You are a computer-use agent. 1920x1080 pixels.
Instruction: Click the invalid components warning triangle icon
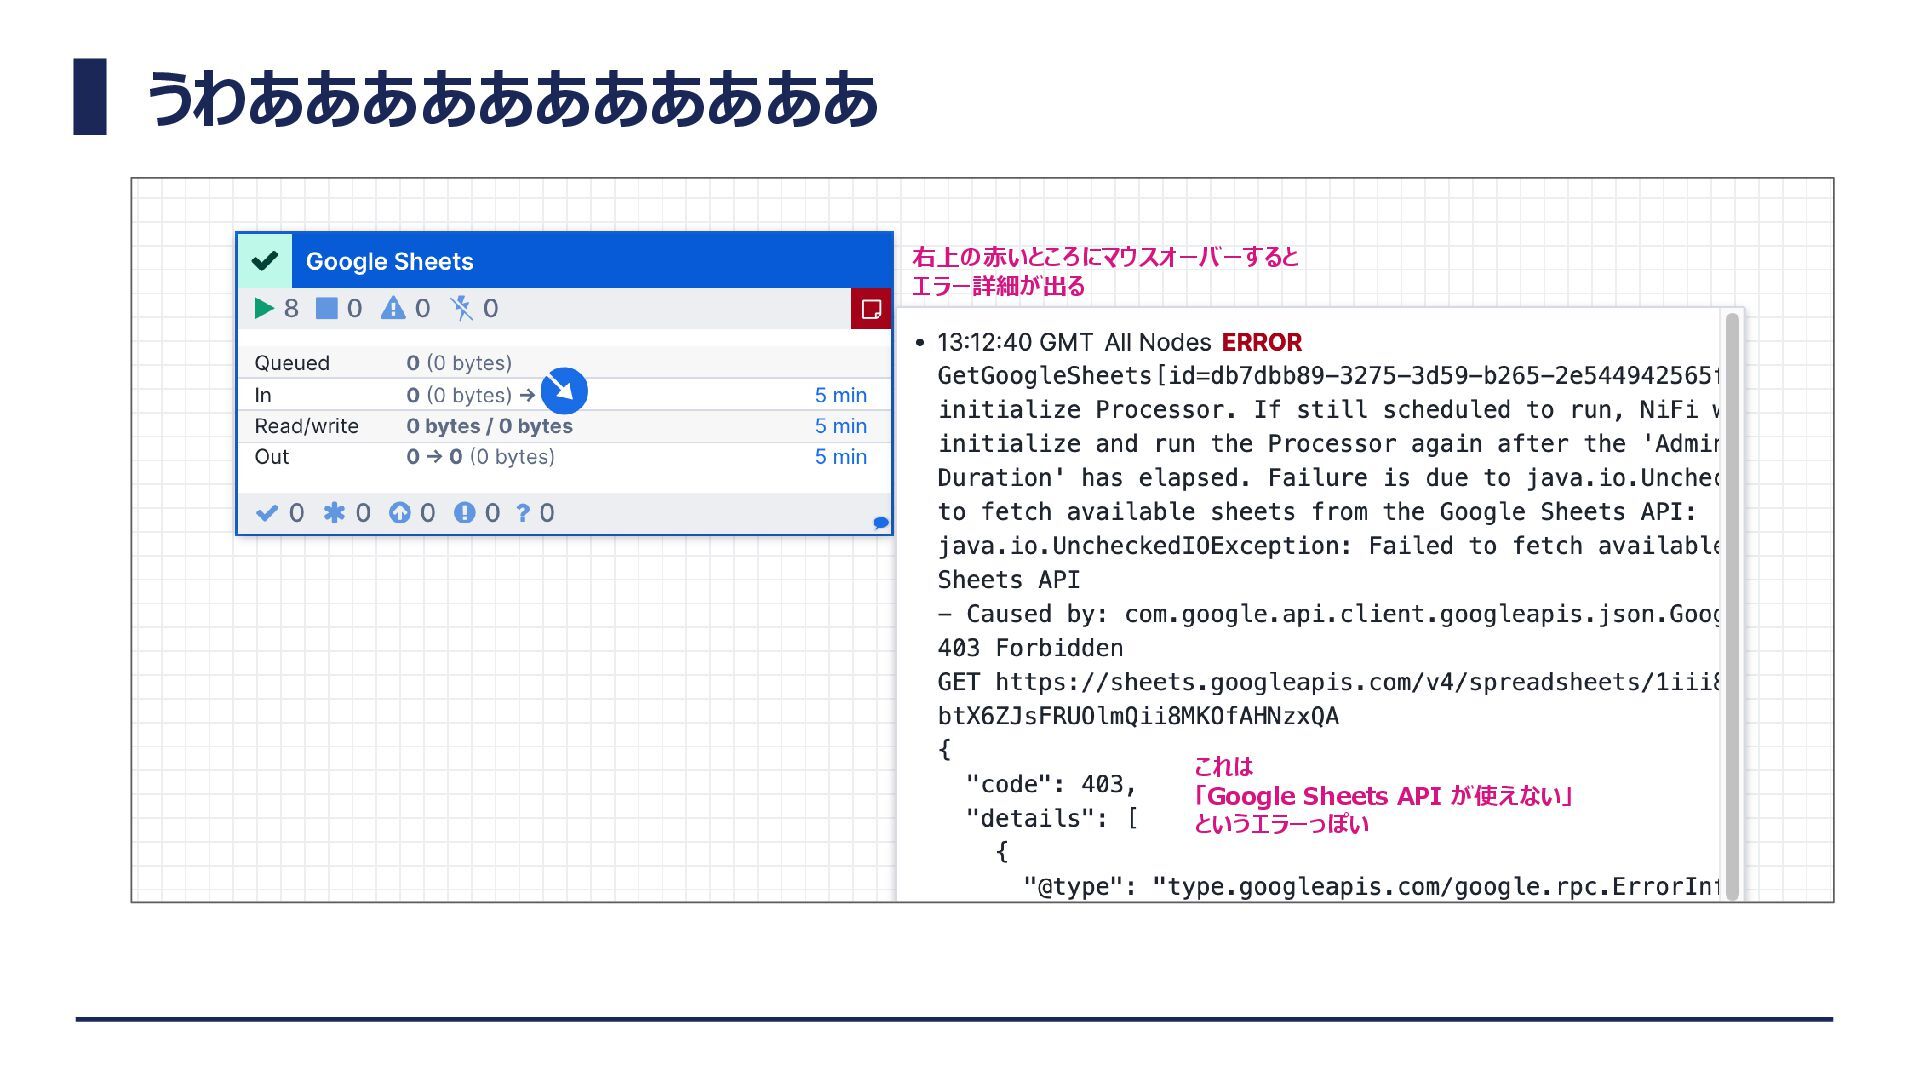pyautogui.click(x=393, y=308)
